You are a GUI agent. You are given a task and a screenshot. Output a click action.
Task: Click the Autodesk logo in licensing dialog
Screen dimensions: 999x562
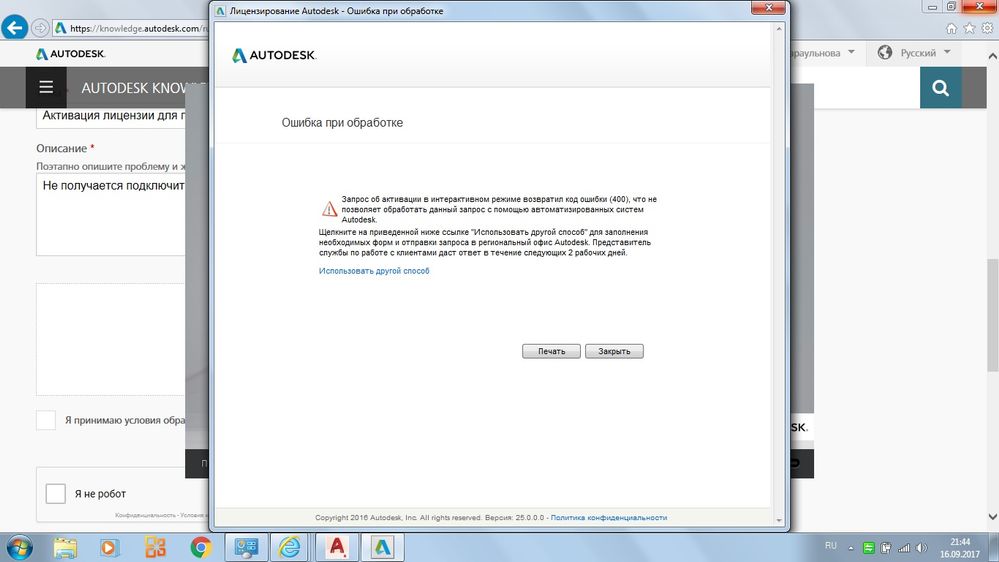click(274, 55)
